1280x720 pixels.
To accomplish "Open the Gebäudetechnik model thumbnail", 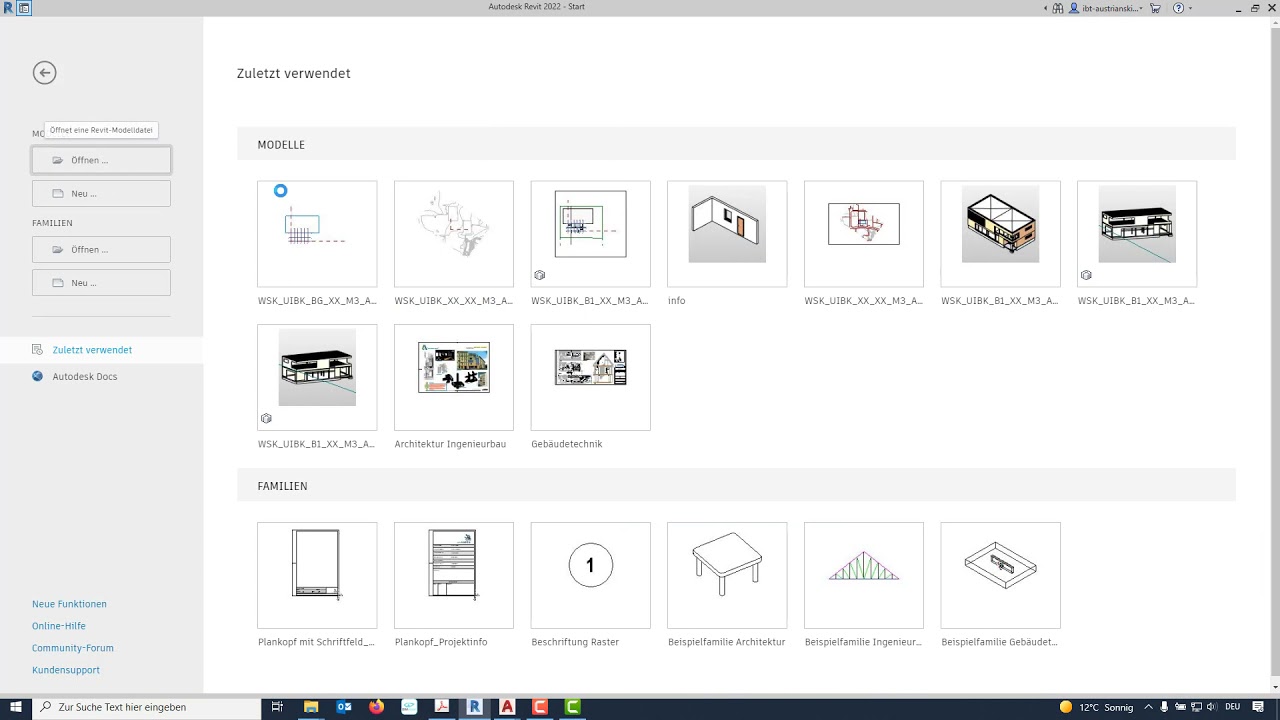I will point(591,377).
